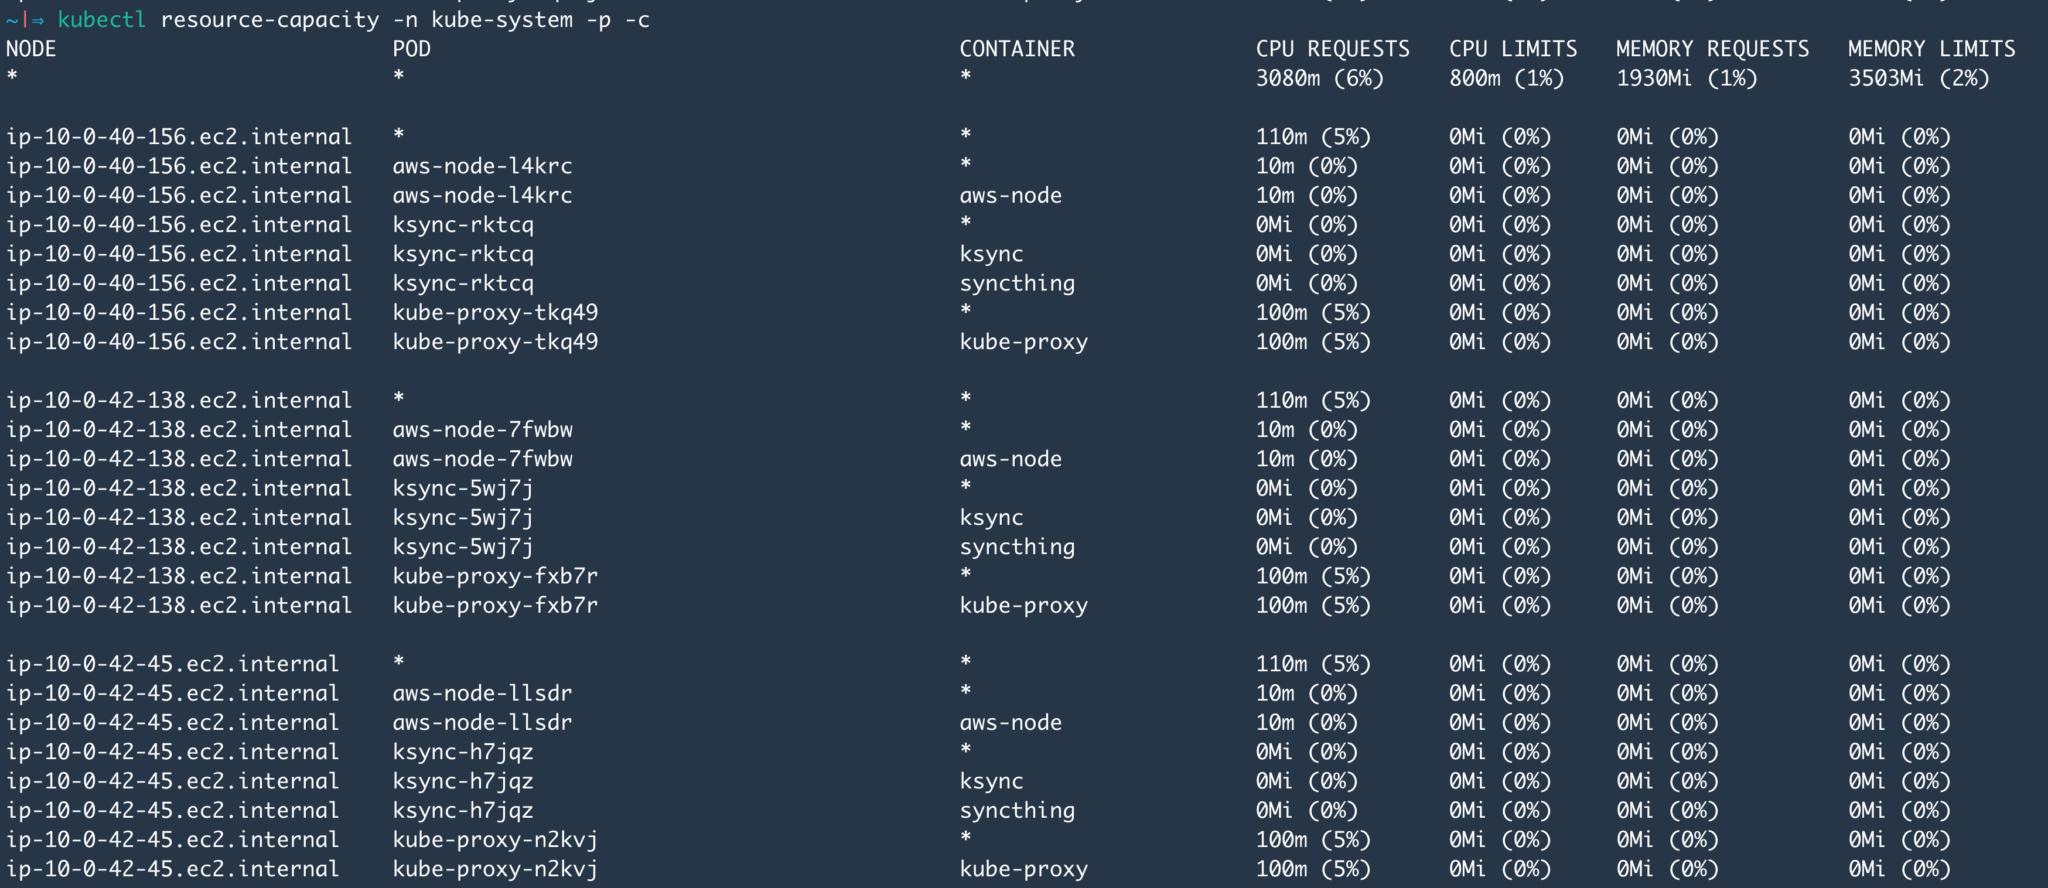
Task: Click the NODE column header
Action: (31, 49)
